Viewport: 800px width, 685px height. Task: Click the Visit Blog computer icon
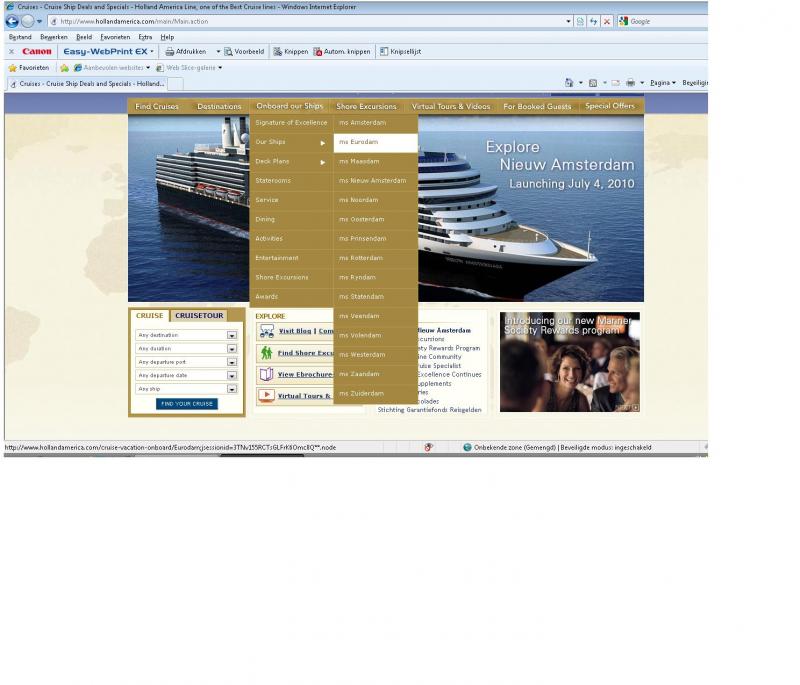267,332
